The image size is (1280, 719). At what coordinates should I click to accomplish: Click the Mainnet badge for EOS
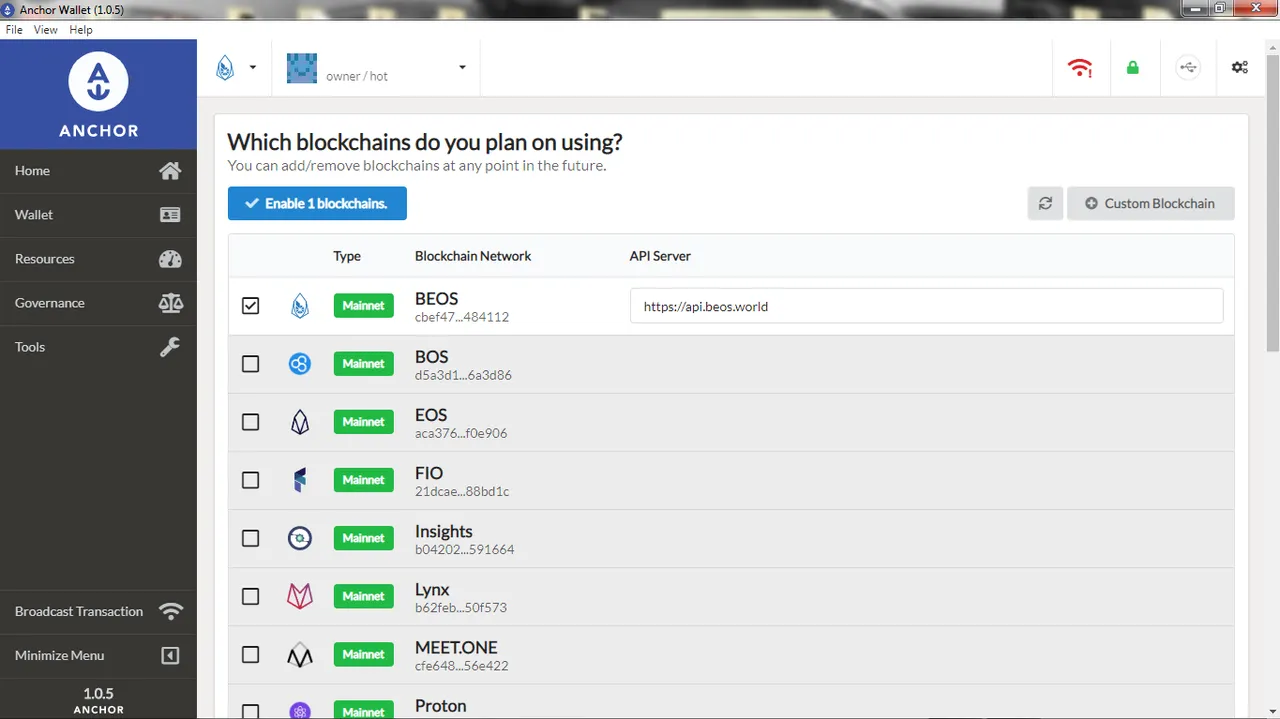click(x=363, y=422)
